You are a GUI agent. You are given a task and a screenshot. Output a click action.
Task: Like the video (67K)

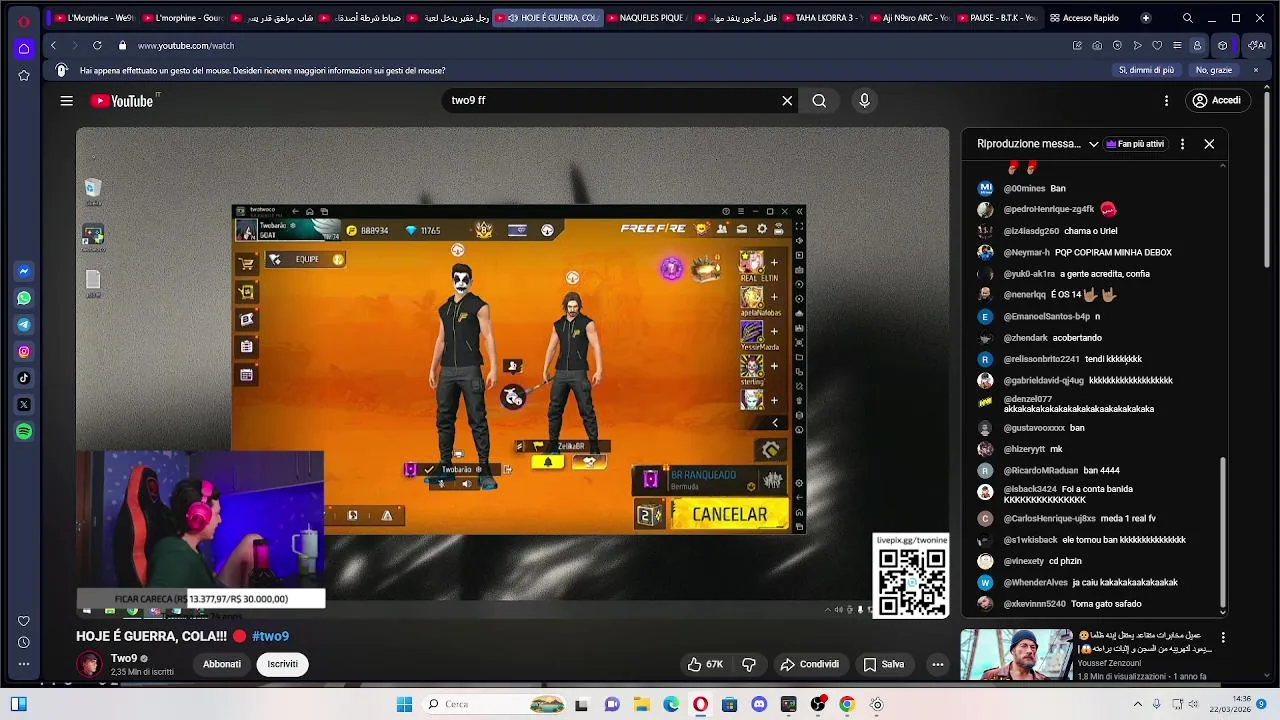(705, 664)
